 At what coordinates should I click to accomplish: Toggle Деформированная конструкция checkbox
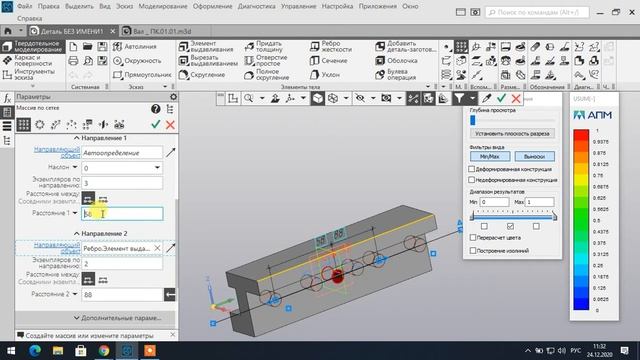pos(471,169)
